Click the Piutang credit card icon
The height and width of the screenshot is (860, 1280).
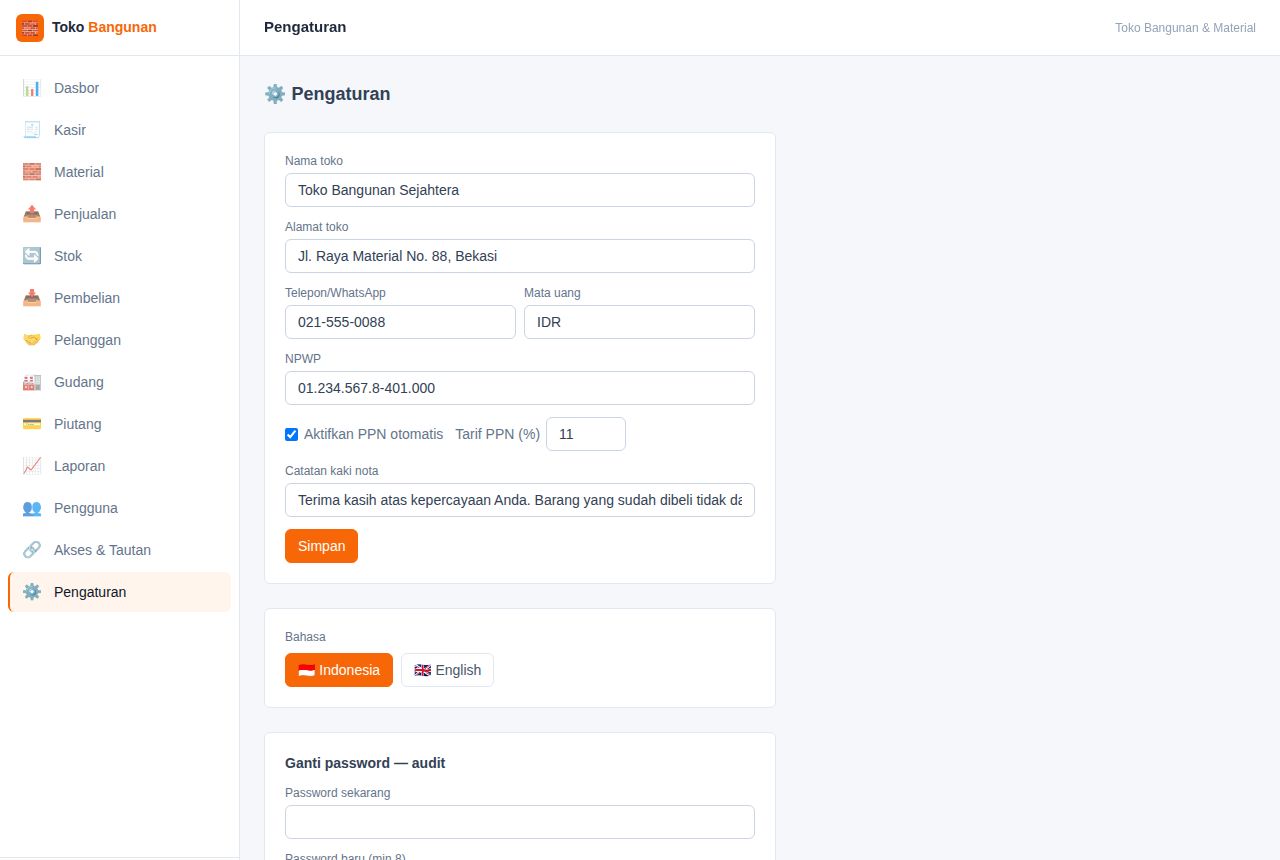(x=32, y=424)
